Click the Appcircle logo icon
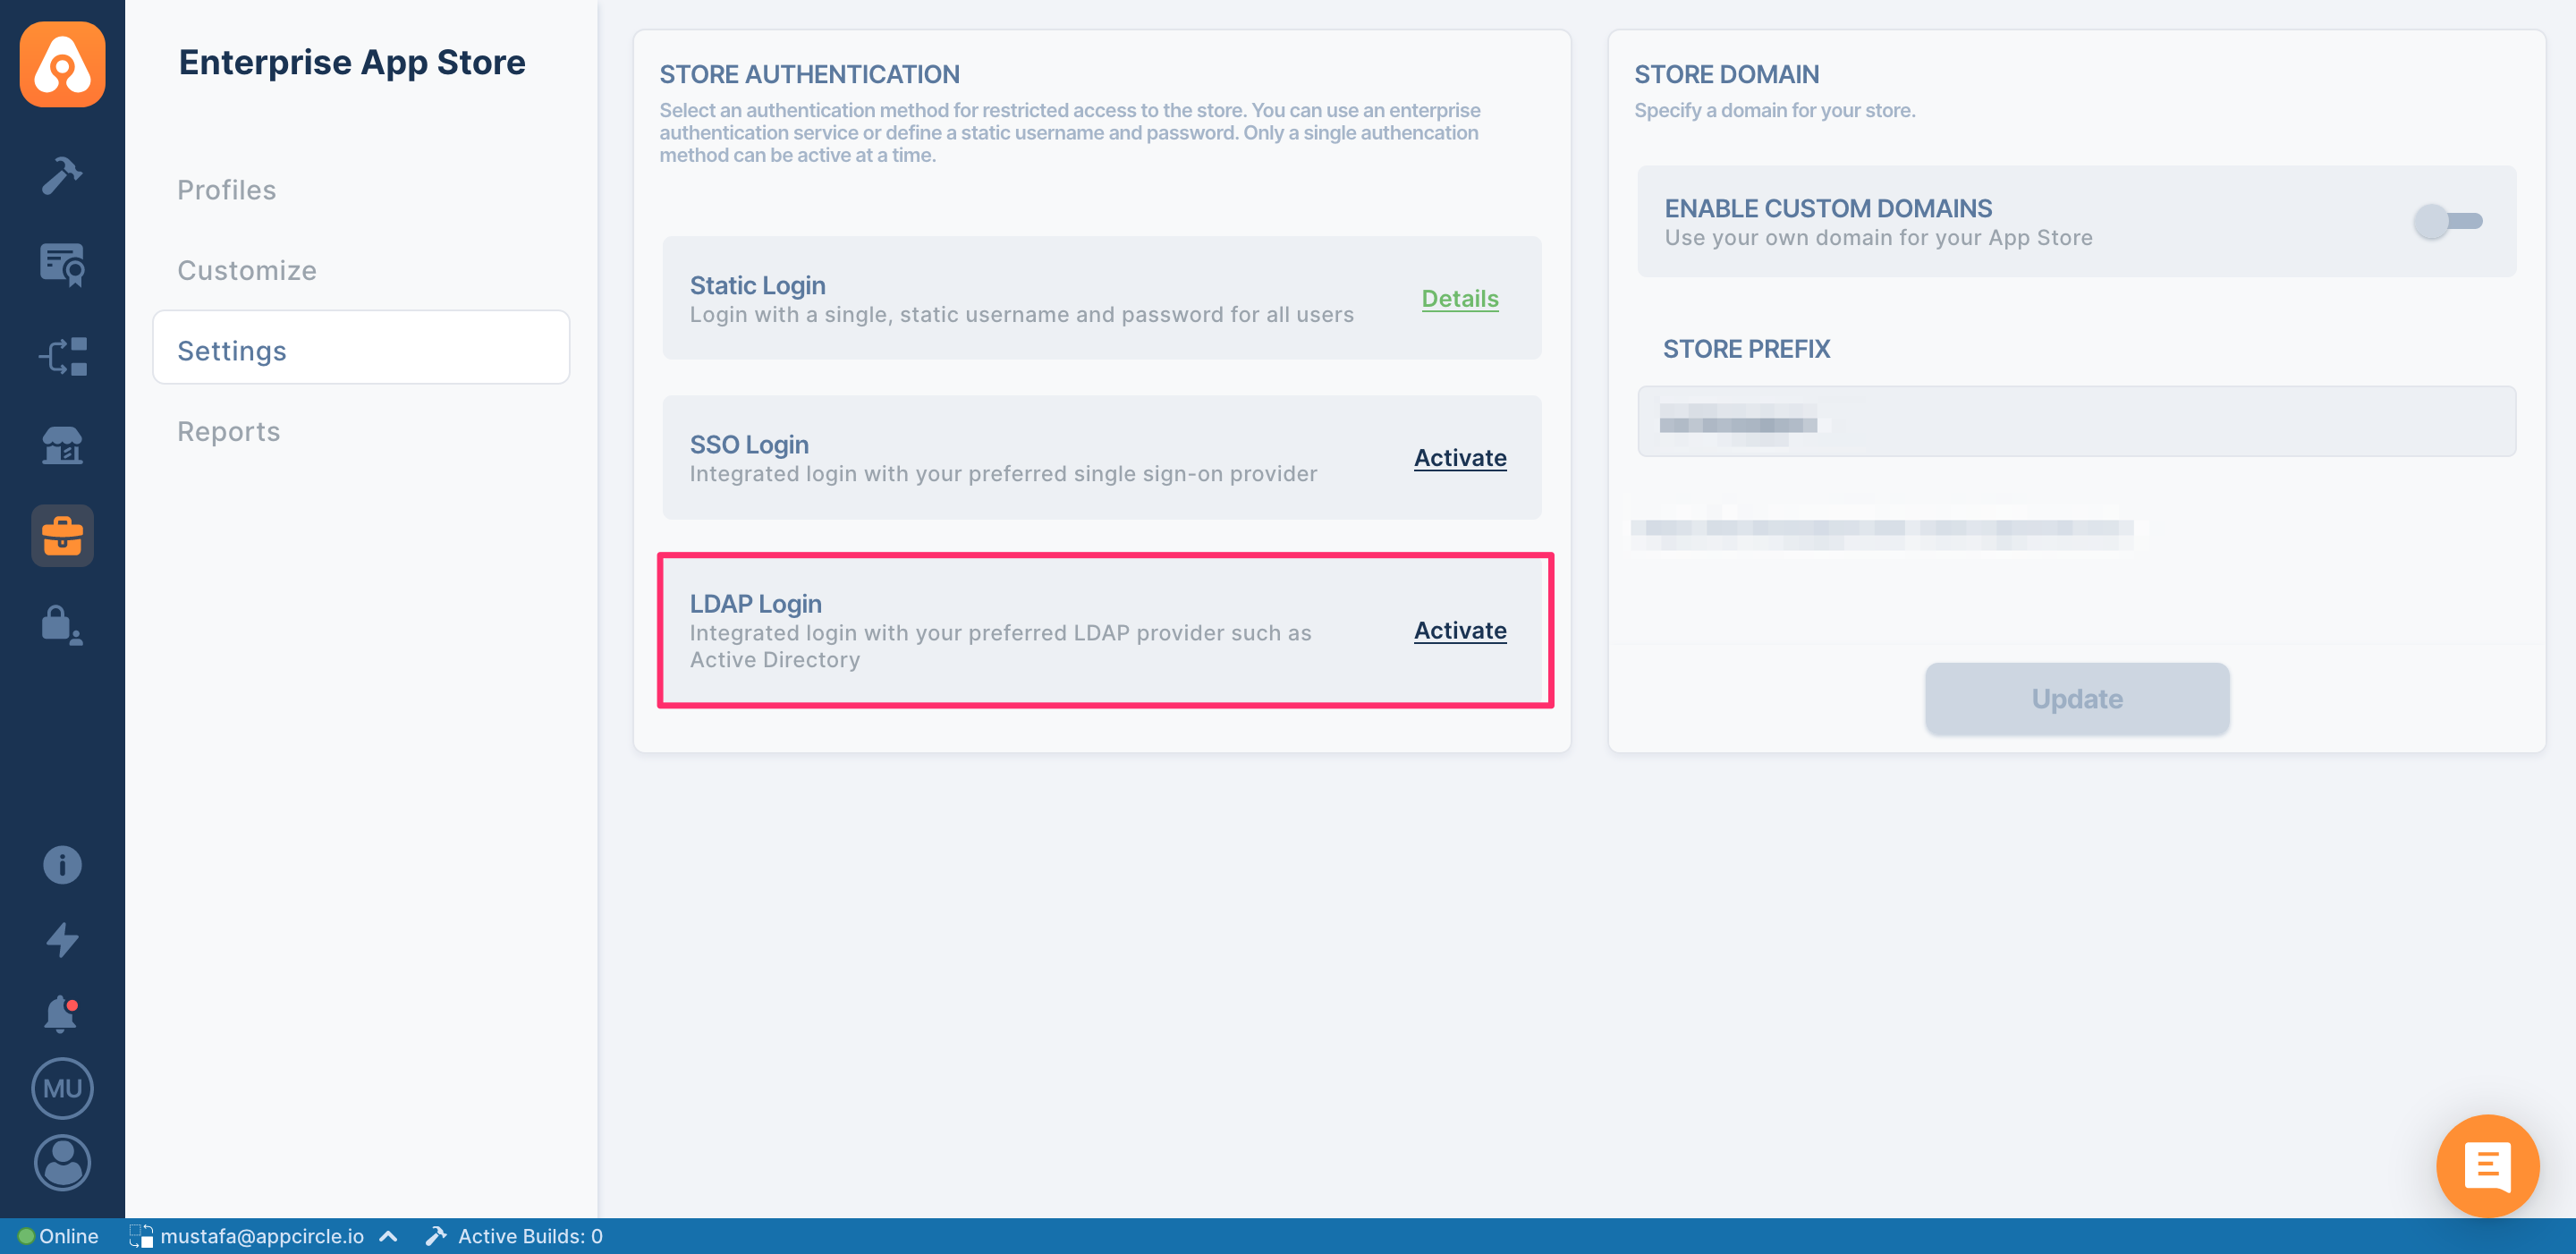2576x1254 pixels. click(x=62, y=65)
